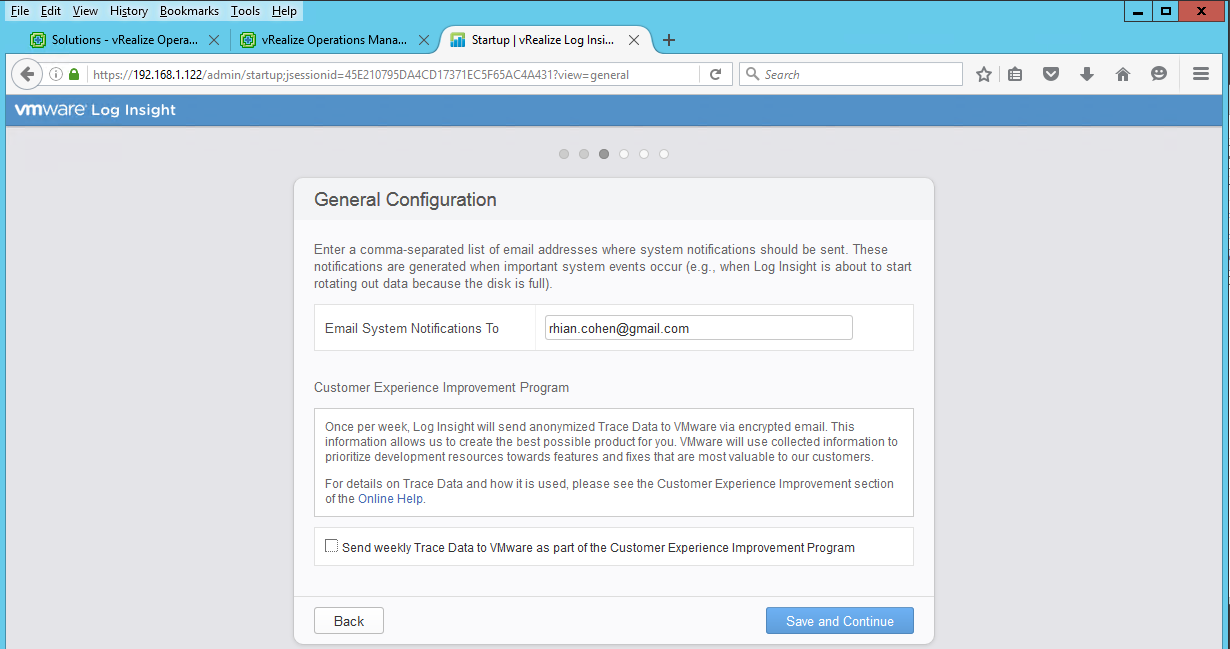
Task: Minimize the browser window
Action: tap(1138, 10)
